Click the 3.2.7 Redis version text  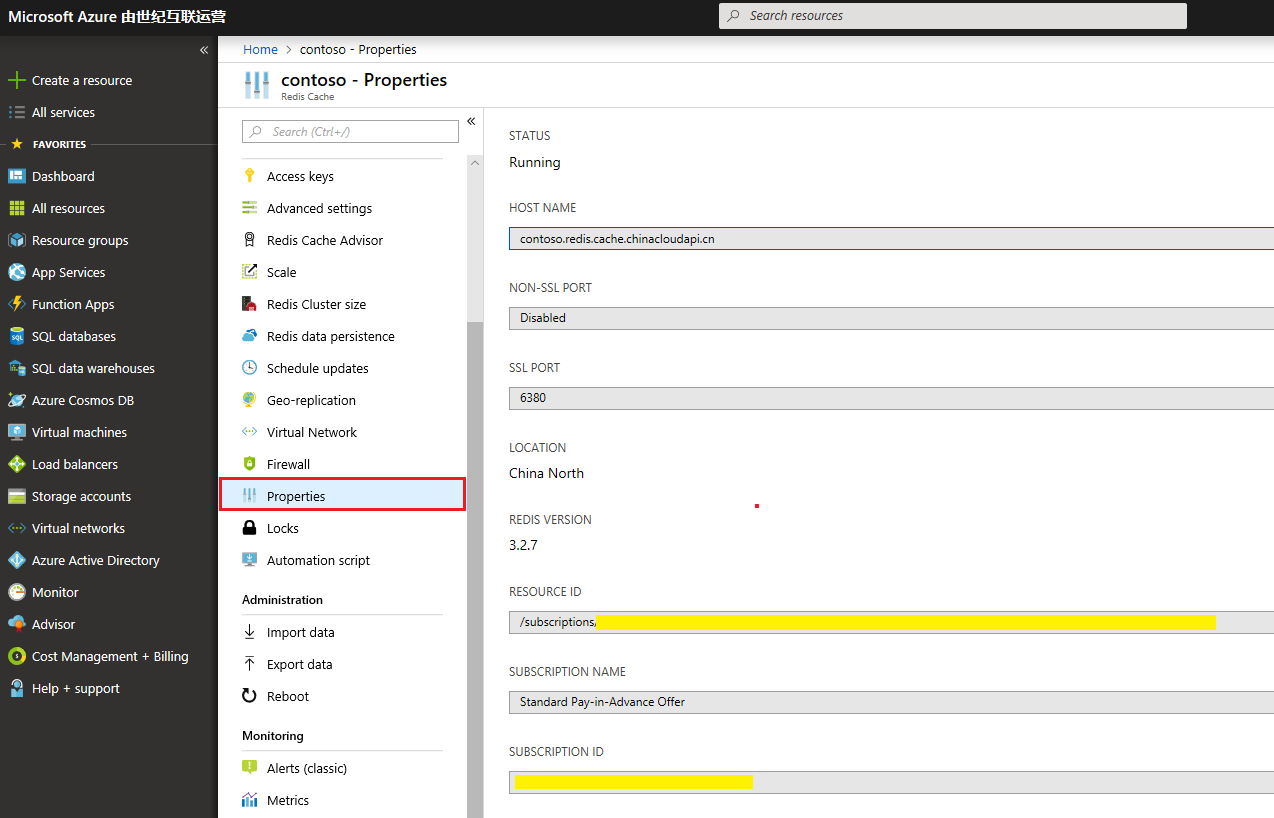pyautogui.click(x=524, y=545)
